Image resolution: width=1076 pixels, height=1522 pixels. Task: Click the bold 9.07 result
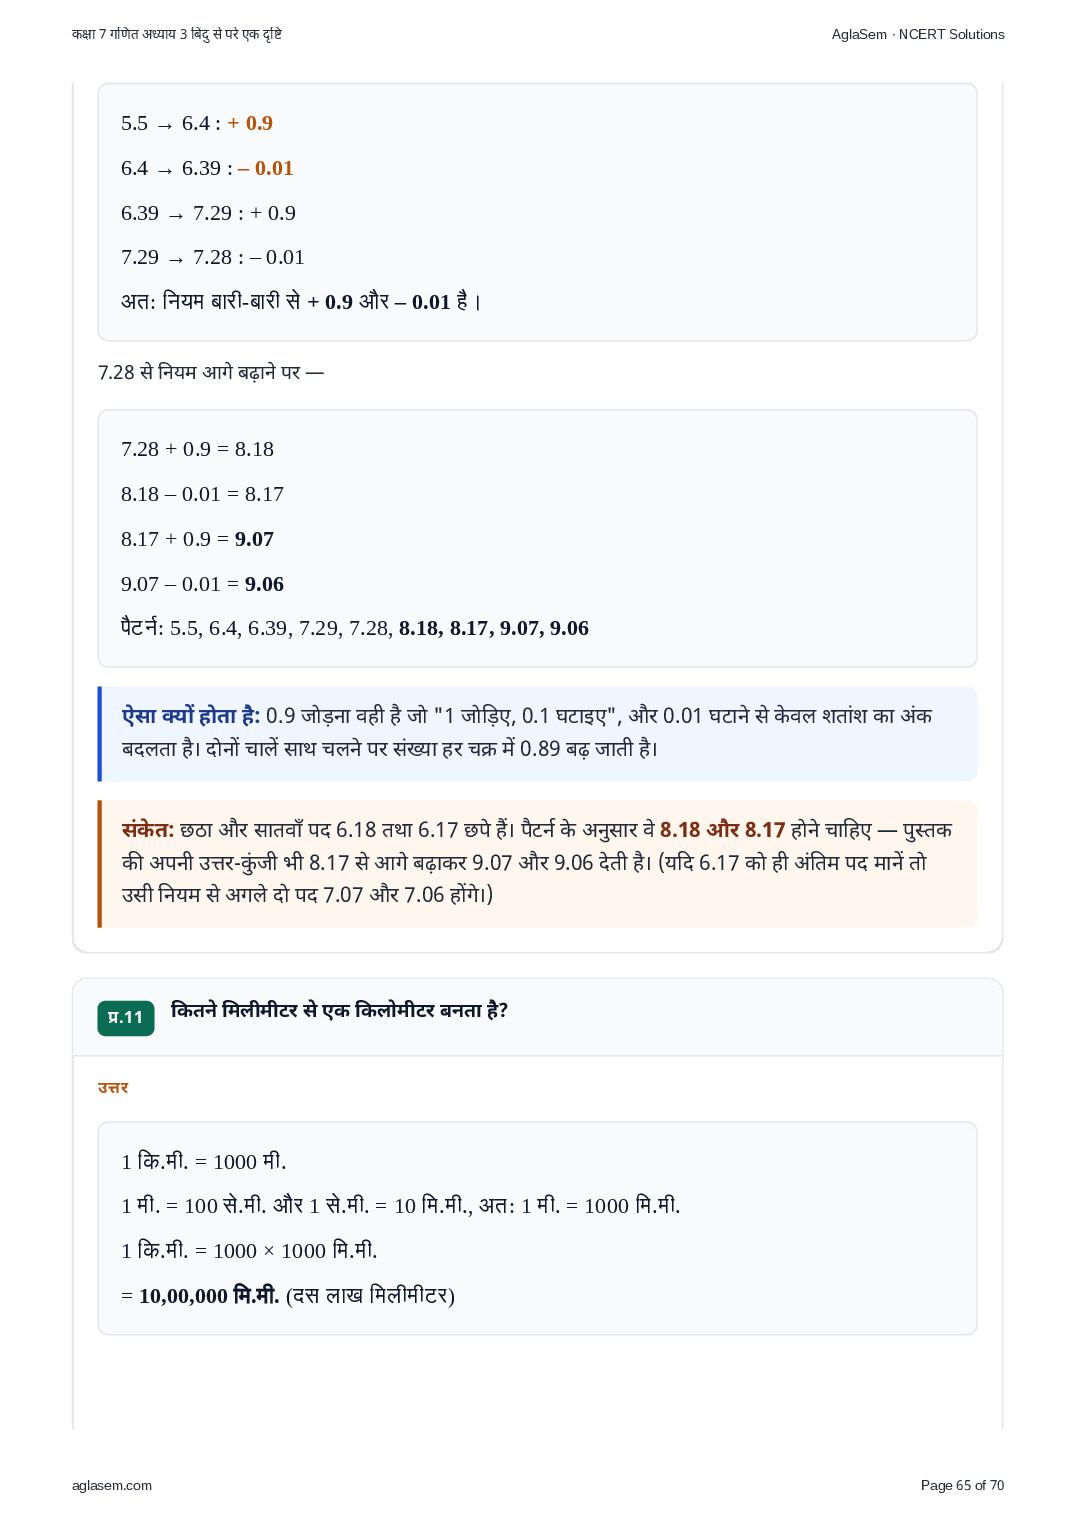pyautogui.click(x=254, y=539)
